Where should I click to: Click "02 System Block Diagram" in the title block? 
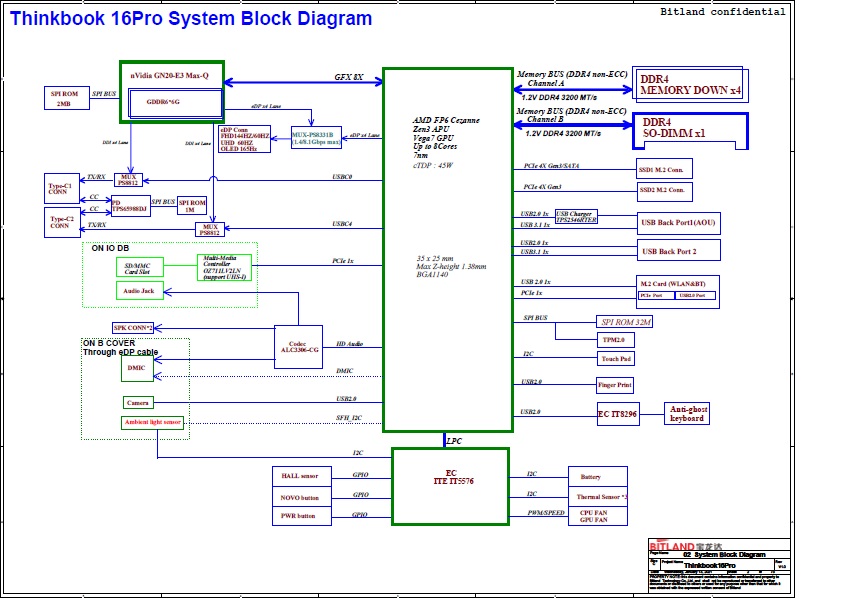pyautogui.click(x=724, y=555)
